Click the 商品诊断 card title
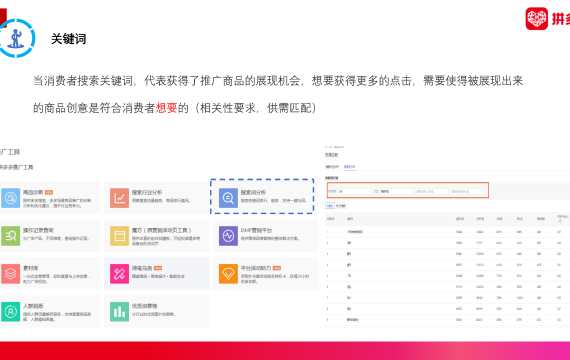The height and width of the screenshot is (360, 570). point(33,192)
